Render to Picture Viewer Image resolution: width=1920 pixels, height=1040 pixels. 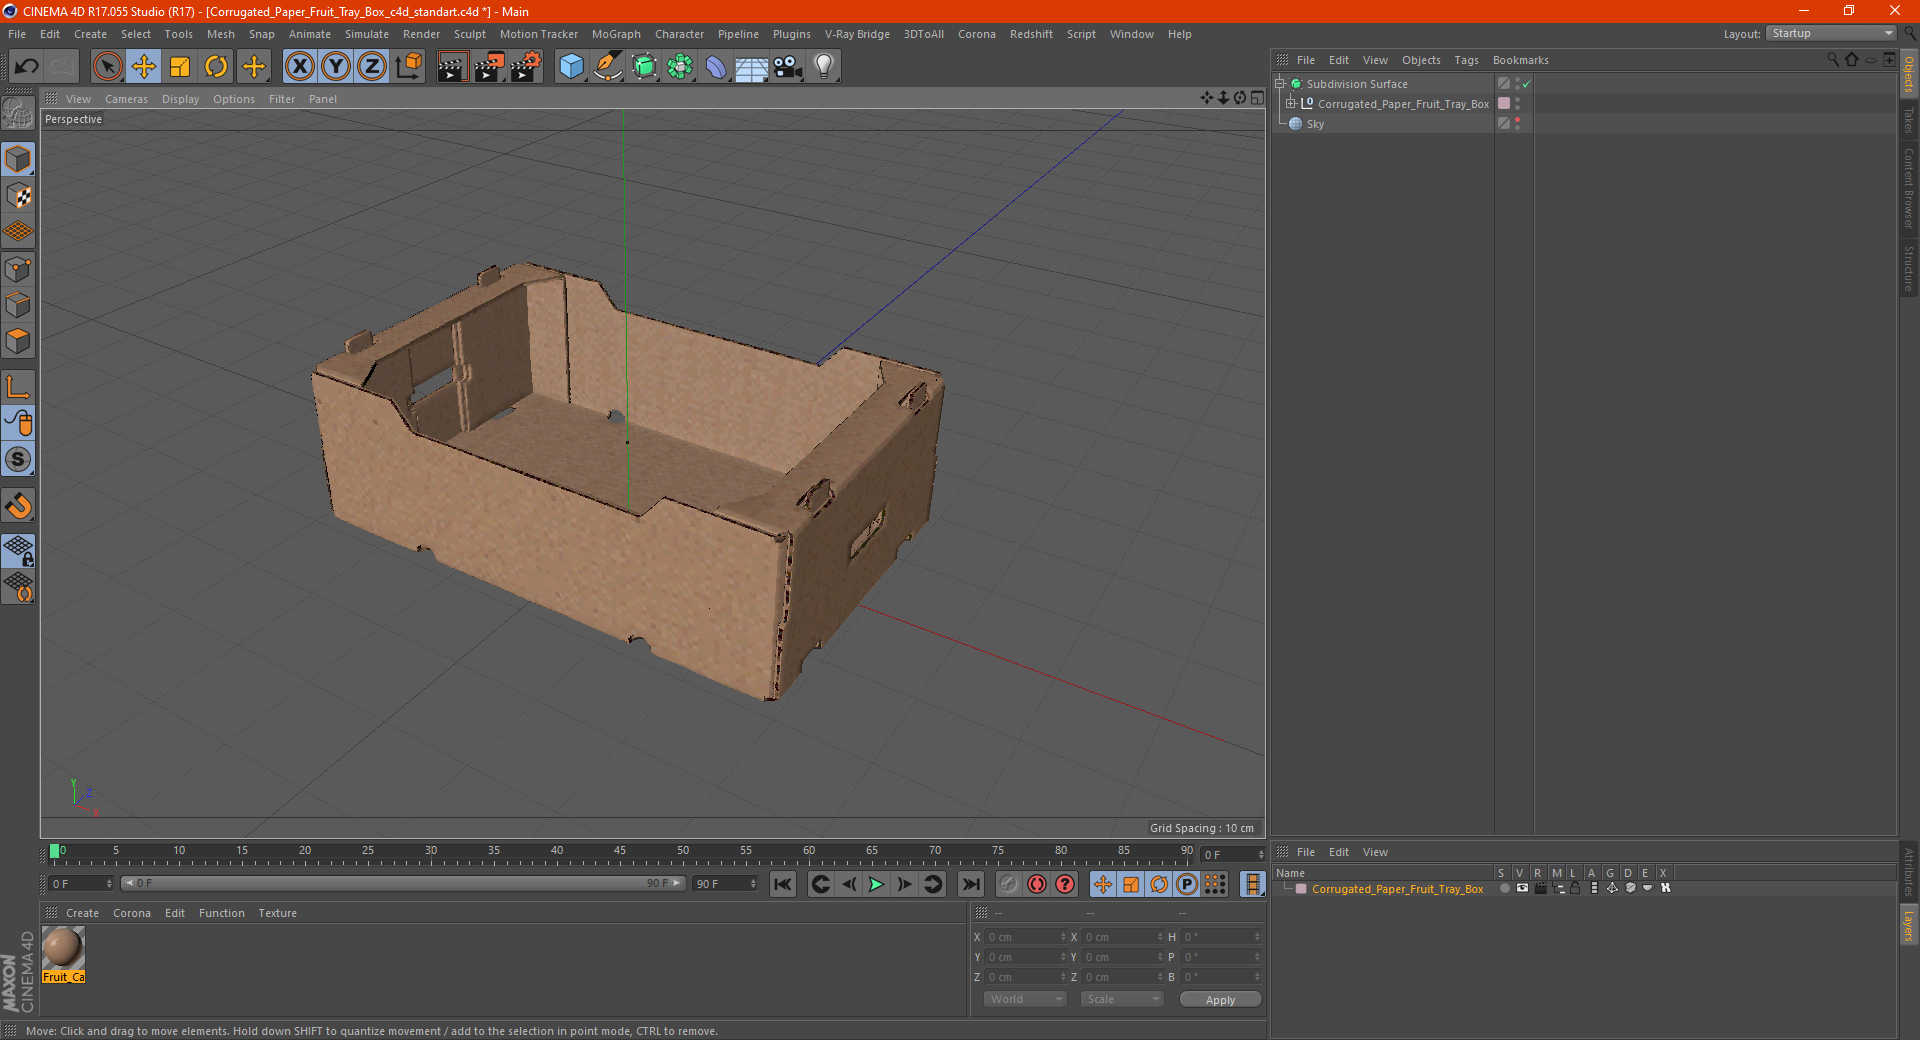489,67
